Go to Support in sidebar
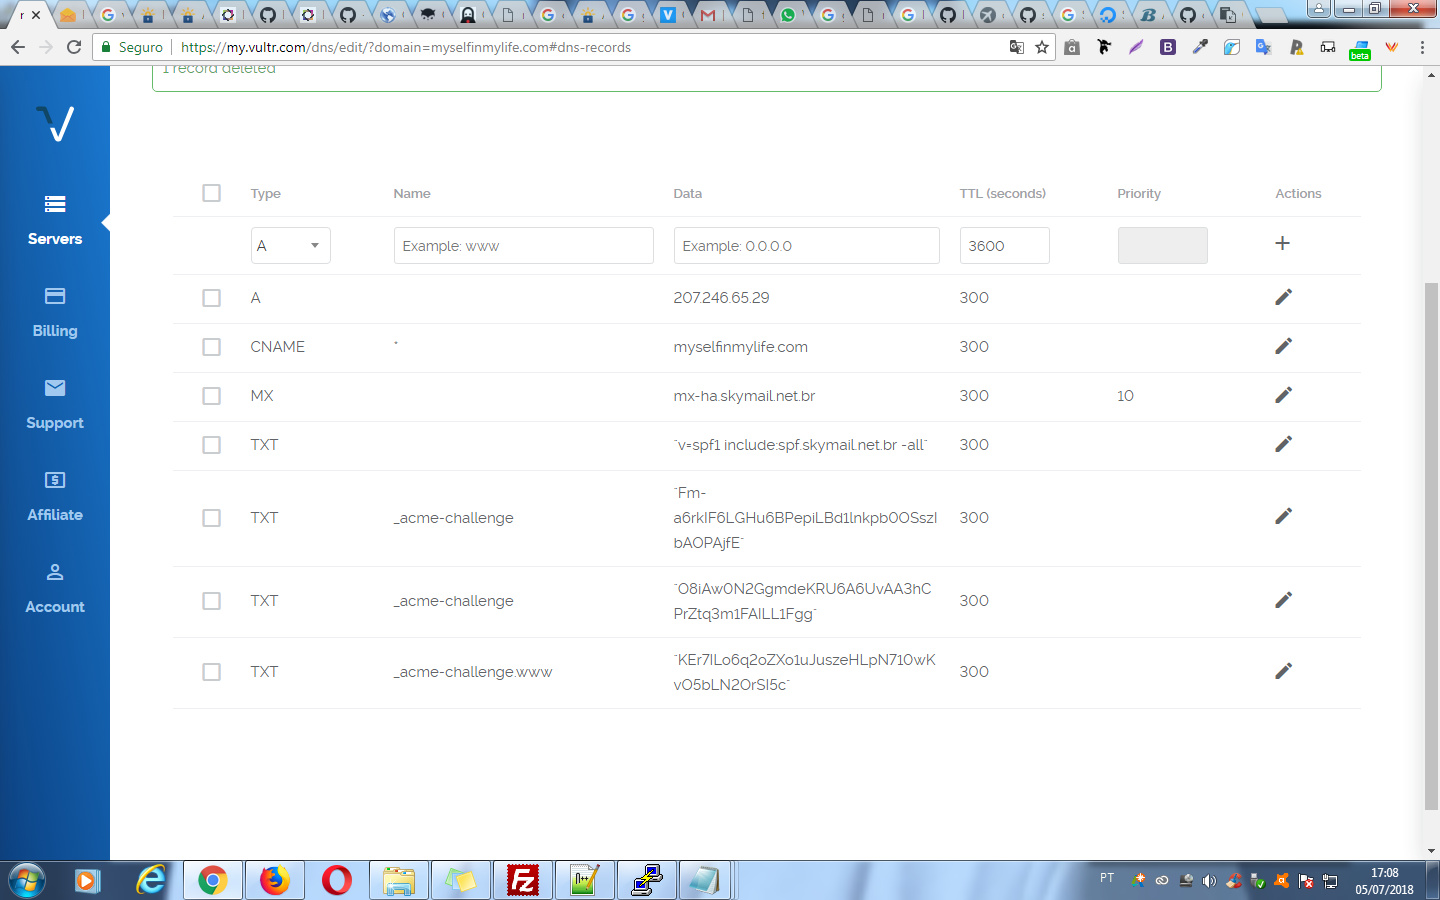Image resolution: width=1440 pixels, height=900 pixels. click(x=55, y=423)
